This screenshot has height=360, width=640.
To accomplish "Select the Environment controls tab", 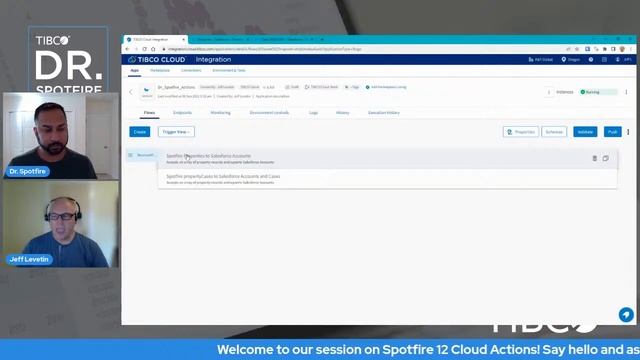I will click(x=269, y=113).
